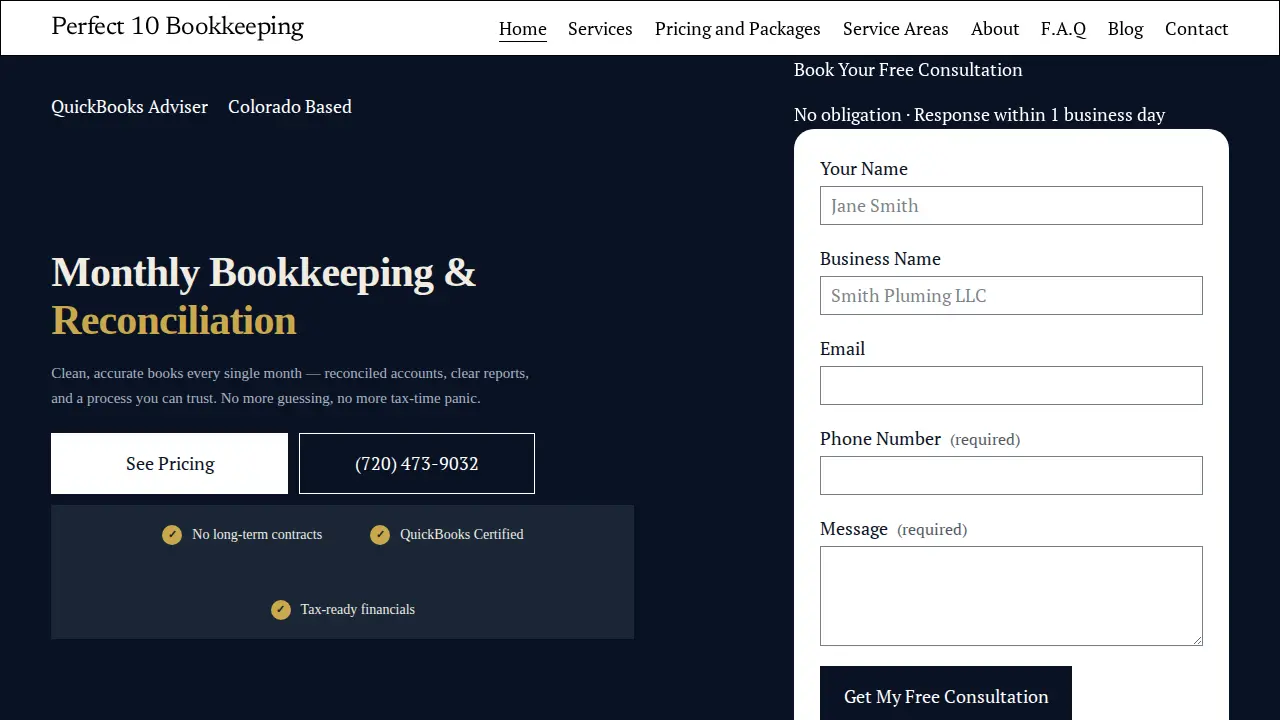Click the Email field label
1280x720 pixels.
tap(842, 349)
